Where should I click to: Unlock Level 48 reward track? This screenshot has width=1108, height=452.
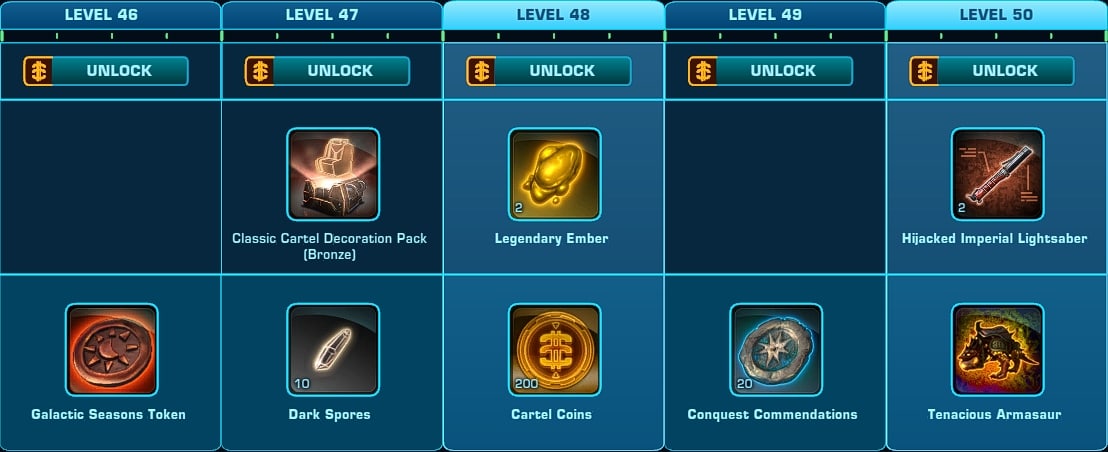[x=549, y=71]
